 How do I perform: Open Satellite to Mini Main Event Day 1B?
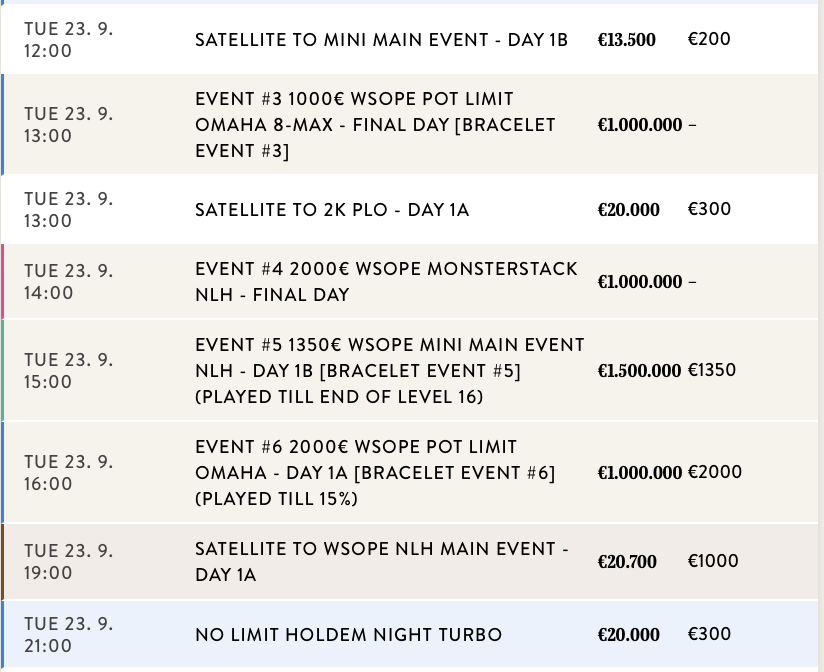381,40
